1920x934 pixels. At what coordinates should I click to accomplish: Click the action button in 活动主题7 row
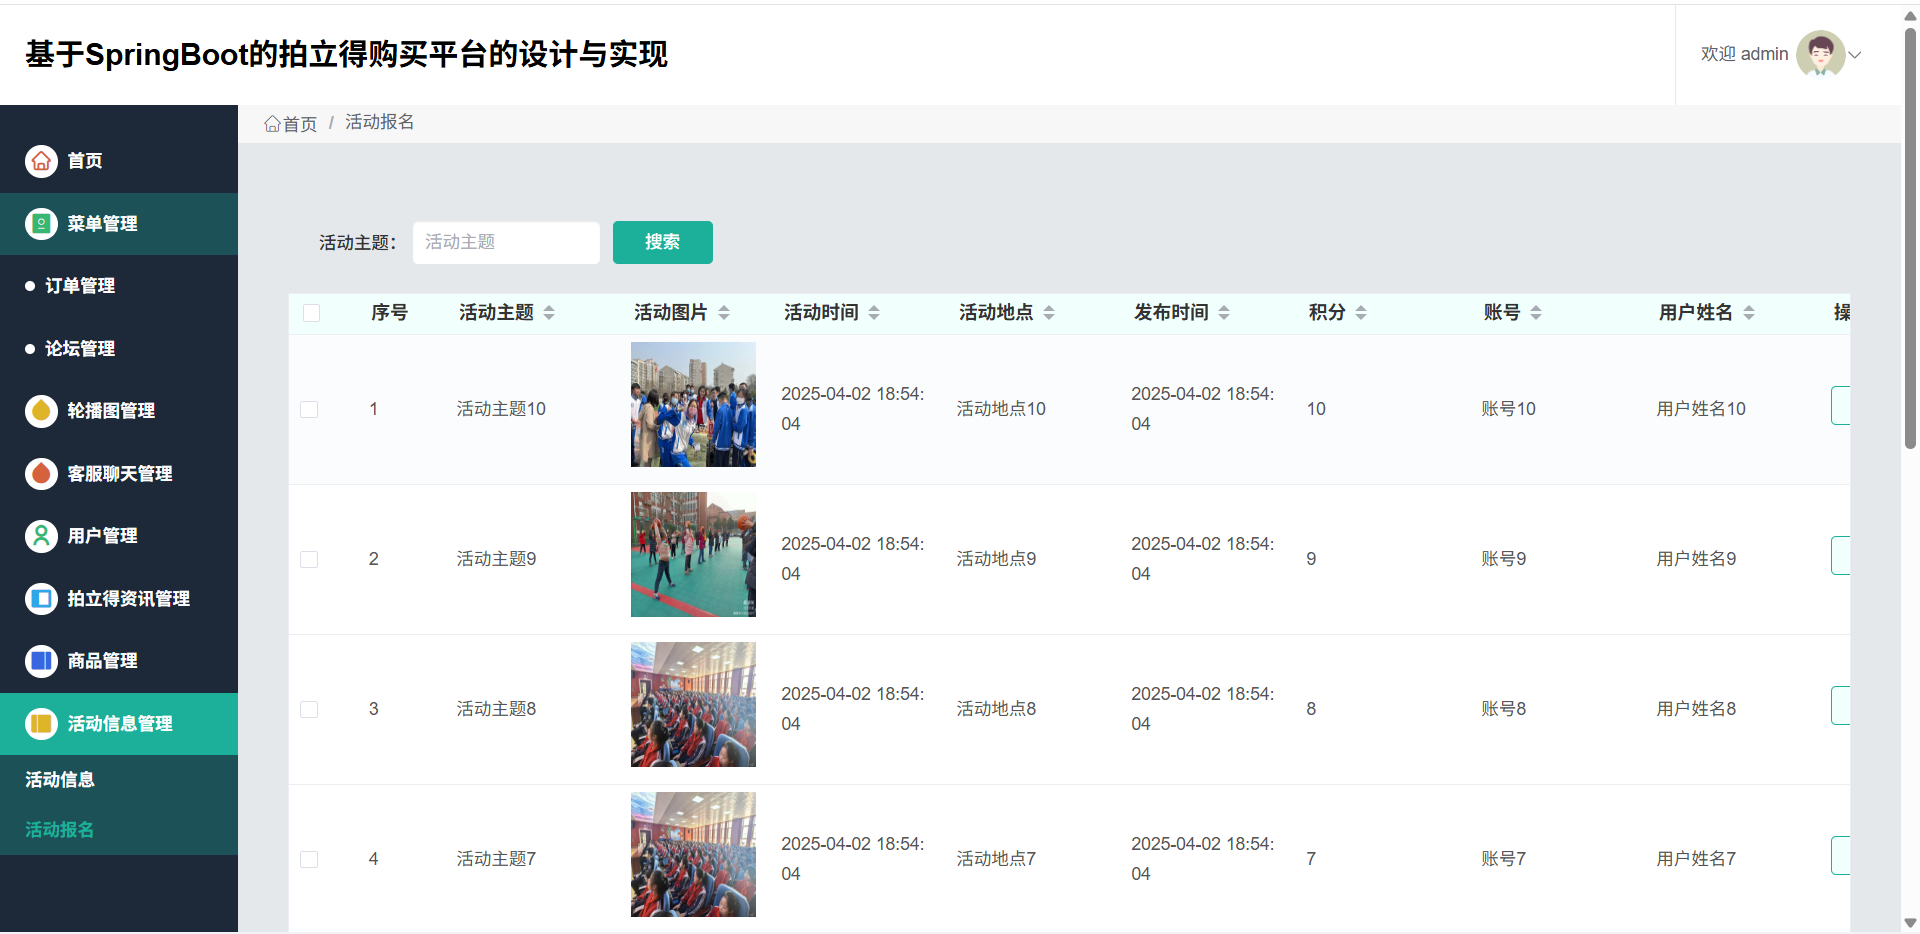(1841, 855)
